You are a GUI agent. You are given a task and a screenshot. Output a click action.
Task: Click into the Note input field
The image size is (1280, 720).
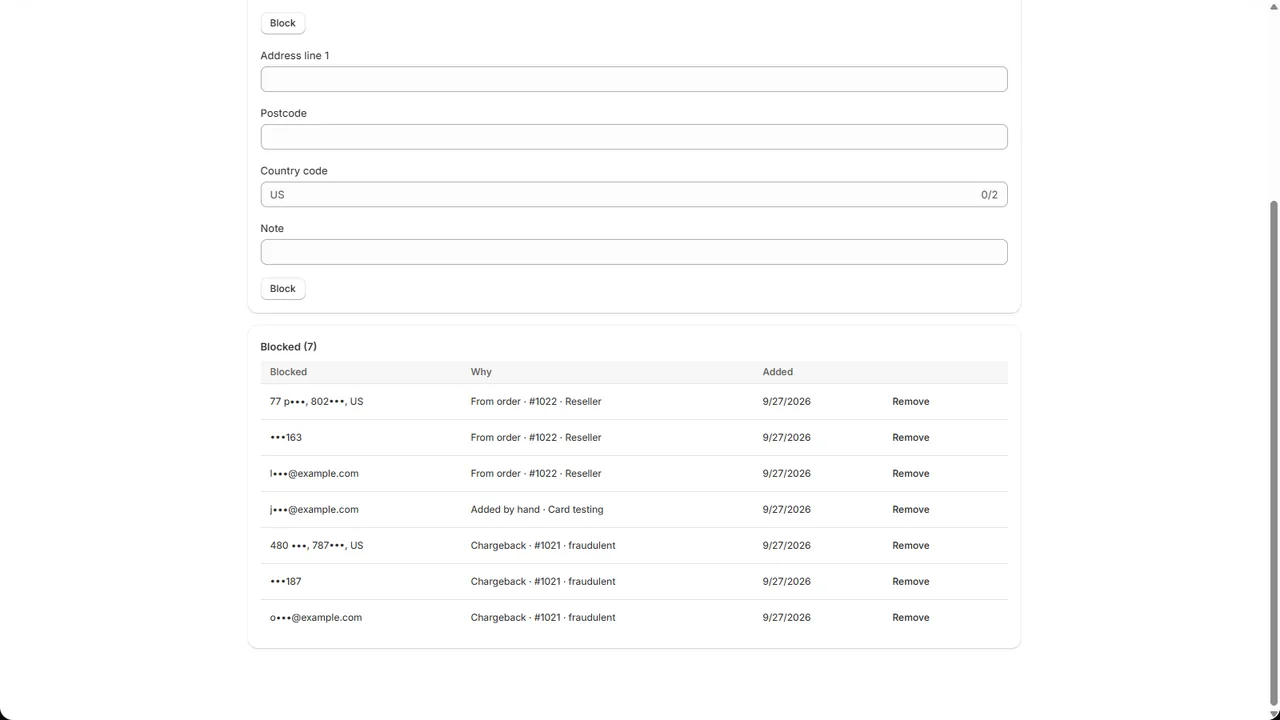(633, 252)
